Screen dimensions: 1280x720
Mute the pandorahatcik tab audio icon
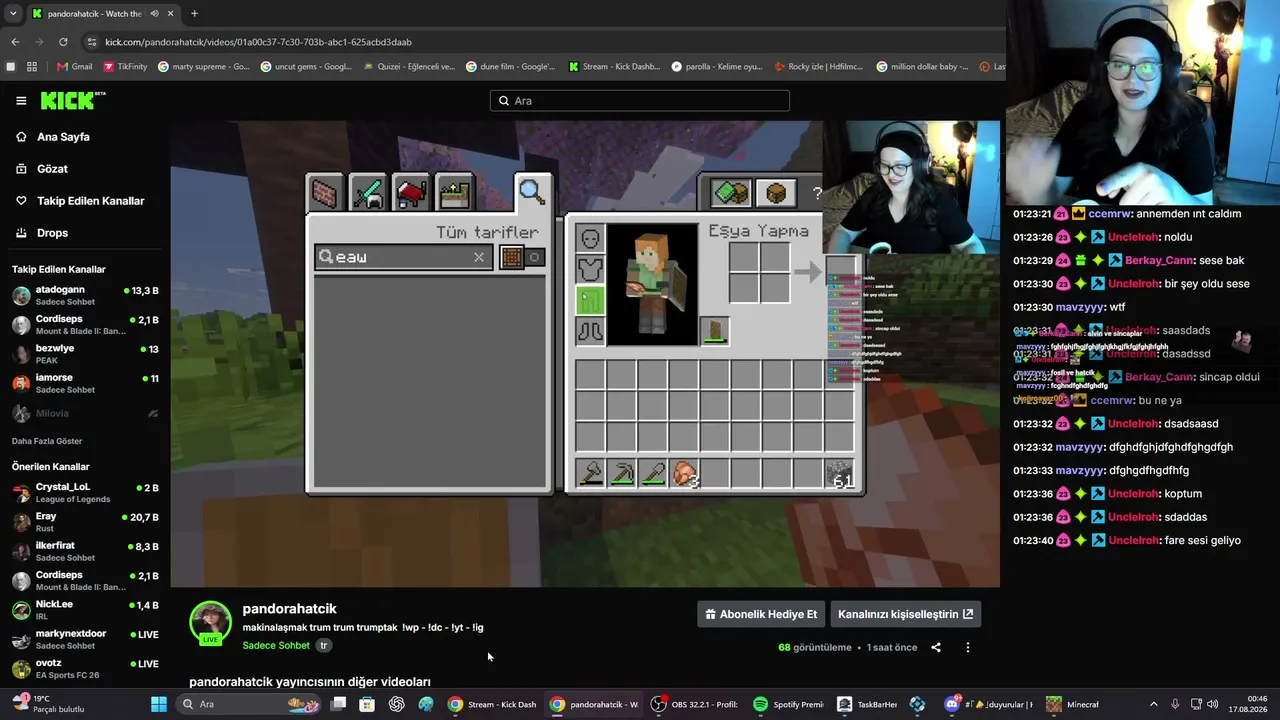click(x=154, y=14)
